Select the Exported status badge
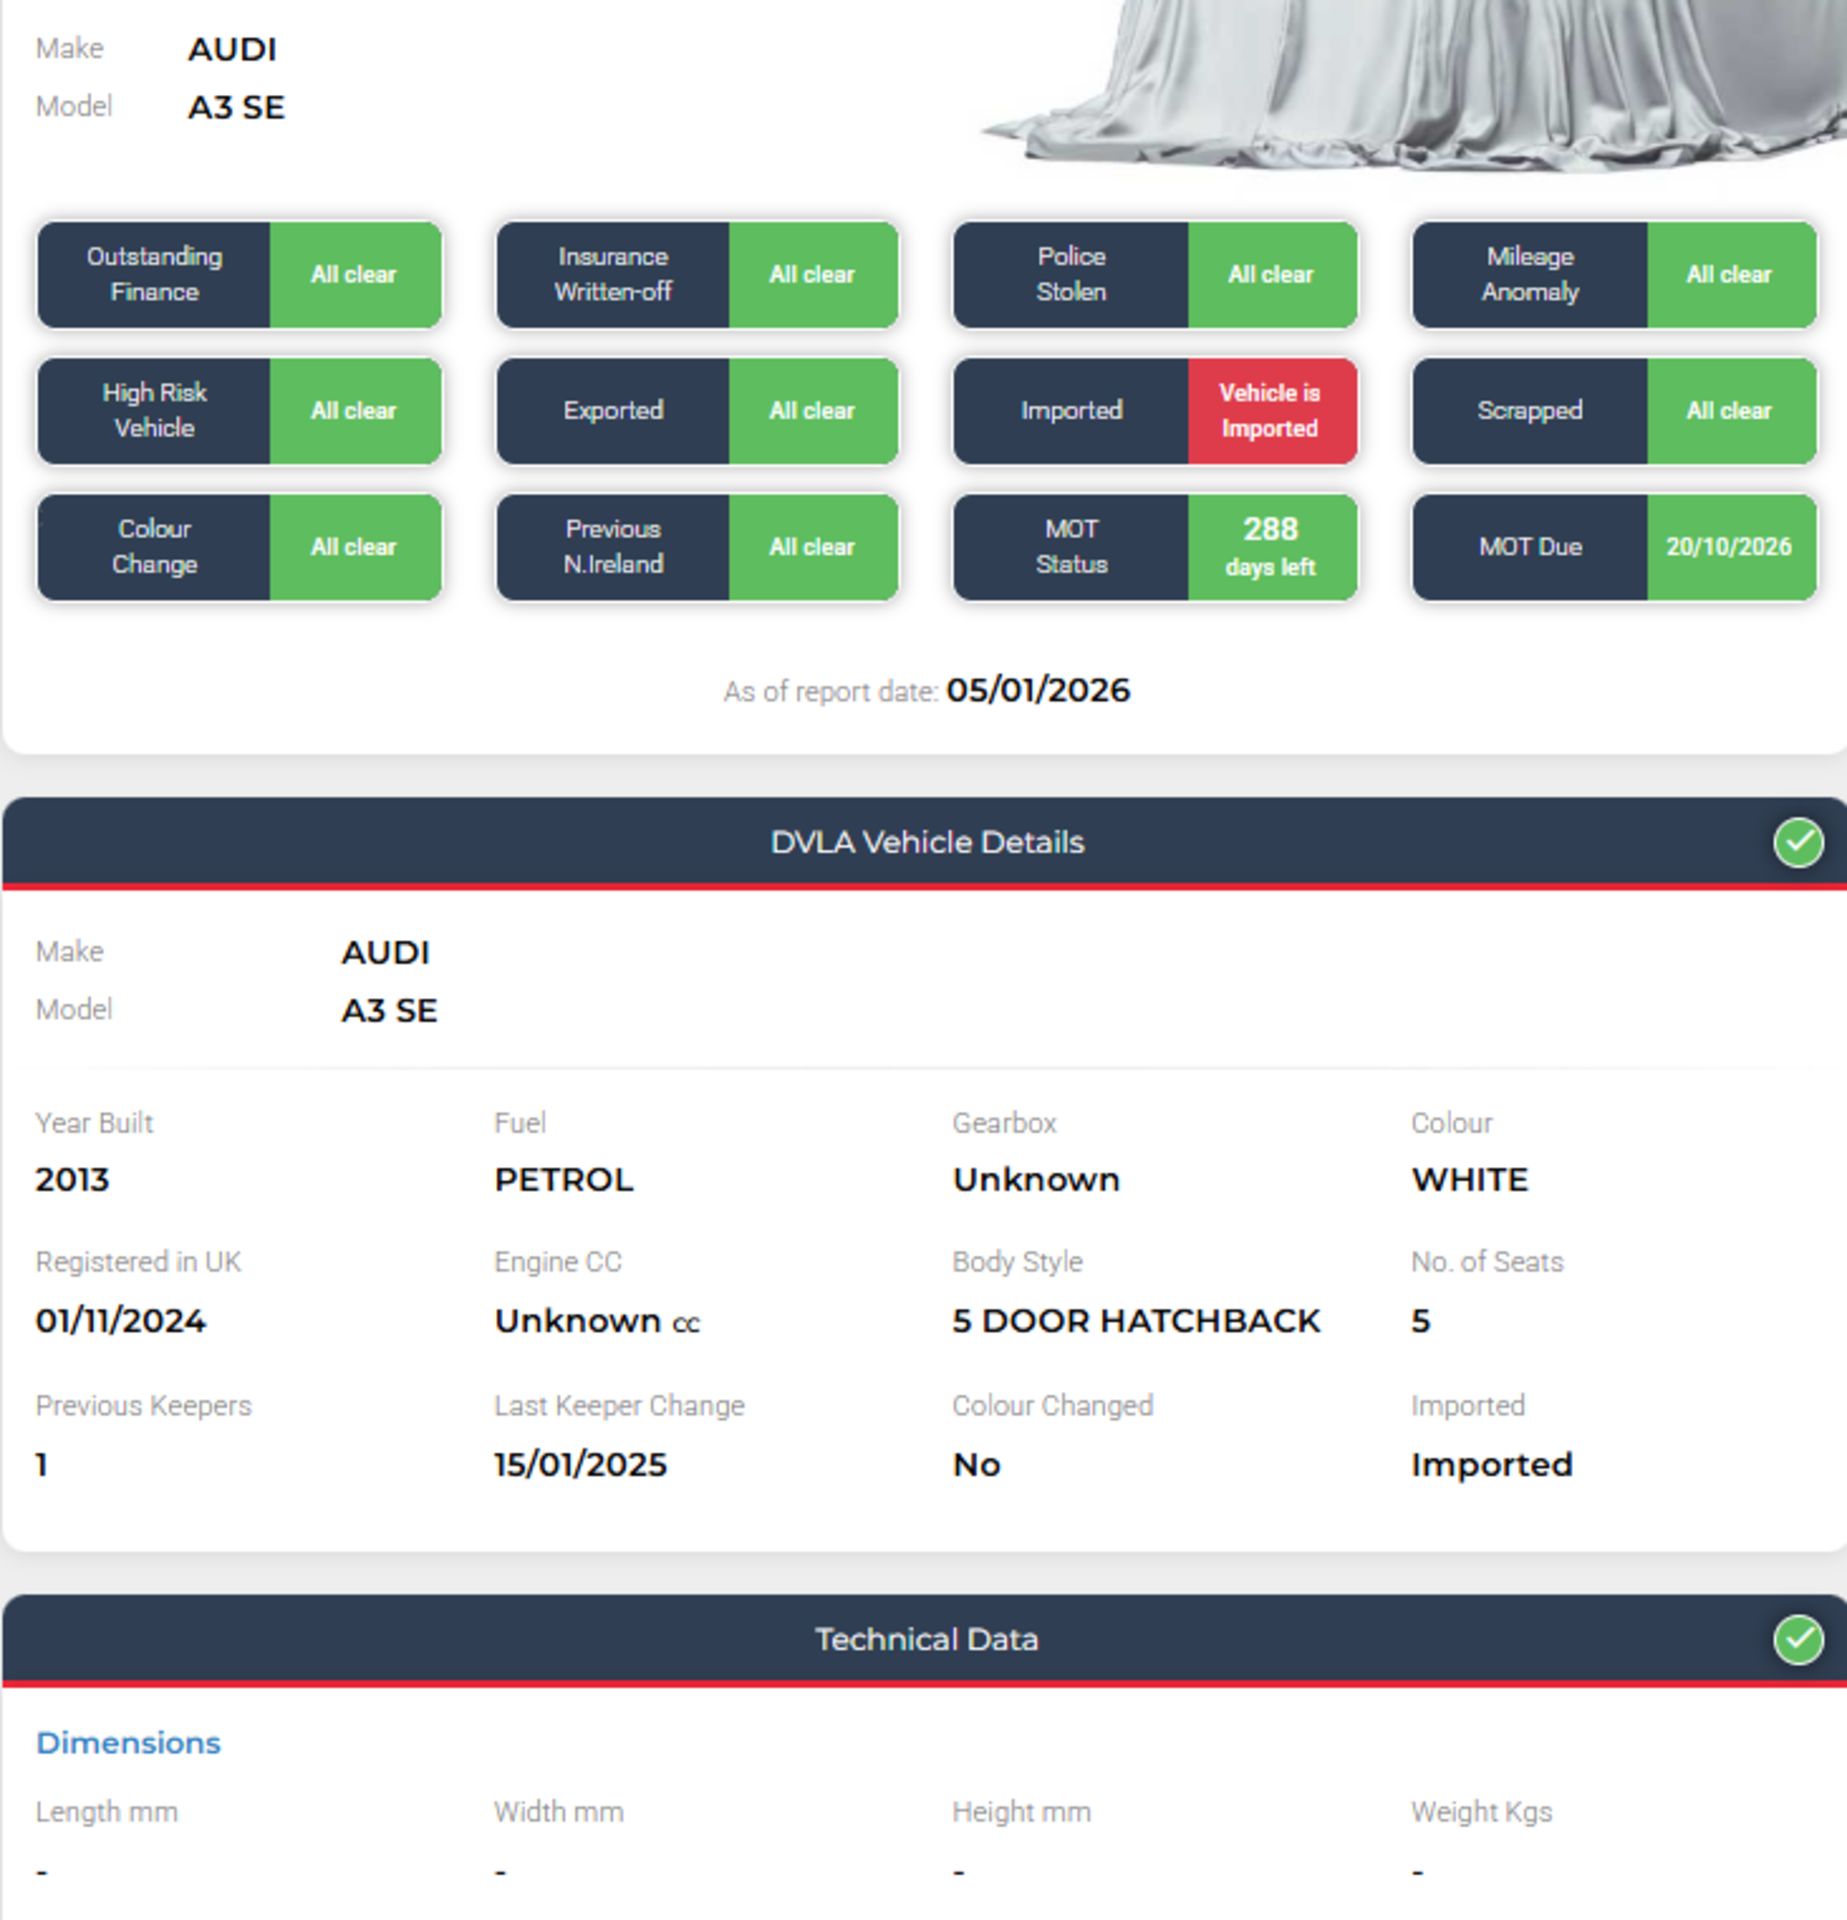Viewport: 1847px width, 1920px height. (x=697, y=410)
